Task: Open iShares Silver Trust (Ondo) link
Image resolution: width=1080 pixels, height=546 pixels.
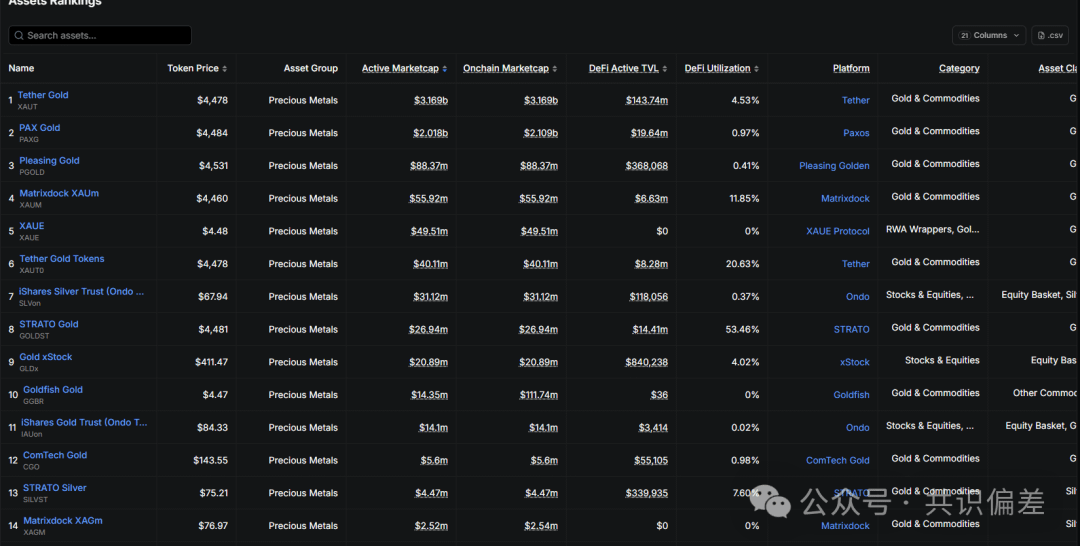Action: [x=81, y=291]
